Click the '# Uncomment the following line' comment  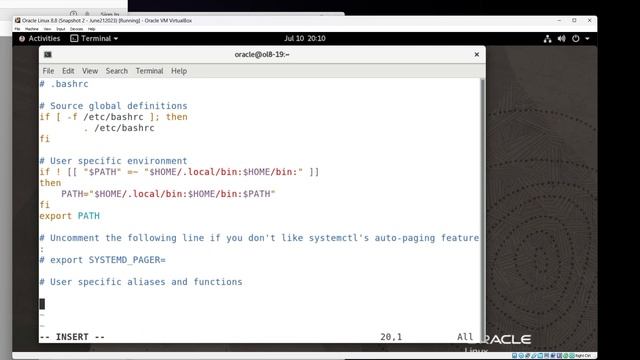(x=259, y=238)
